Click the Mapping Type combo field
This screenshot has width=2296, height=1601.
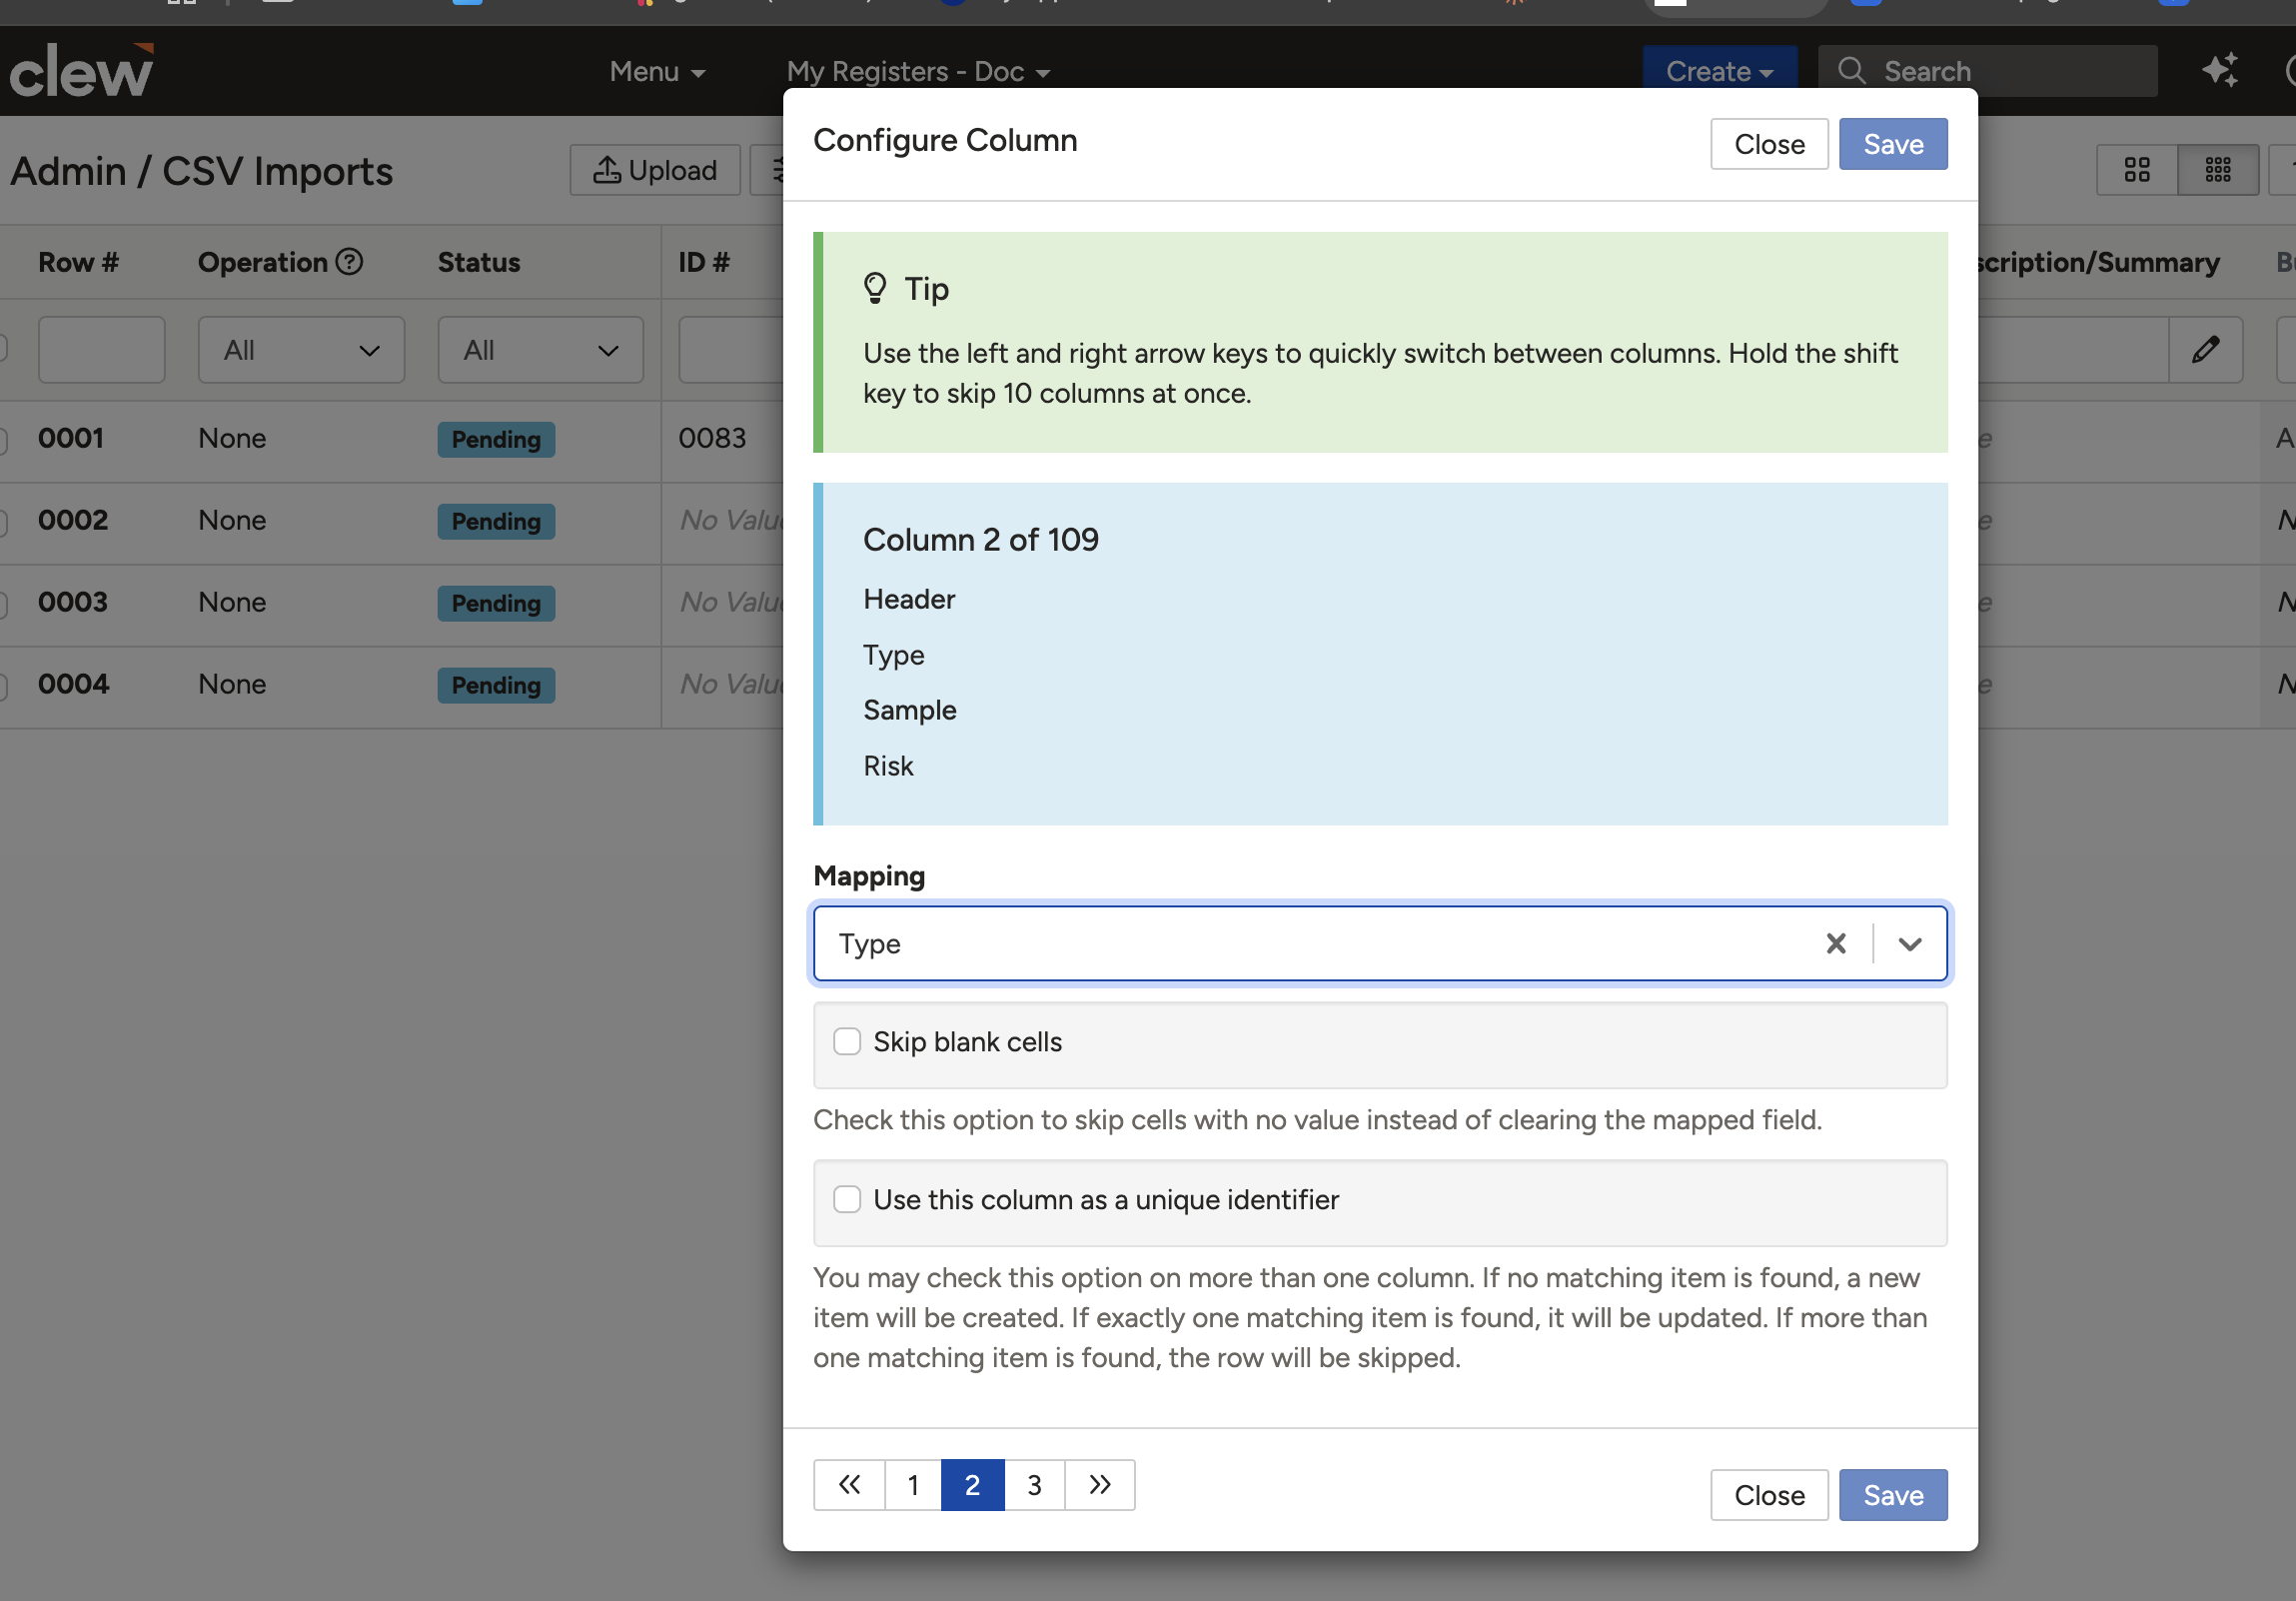click(1380, 943)
